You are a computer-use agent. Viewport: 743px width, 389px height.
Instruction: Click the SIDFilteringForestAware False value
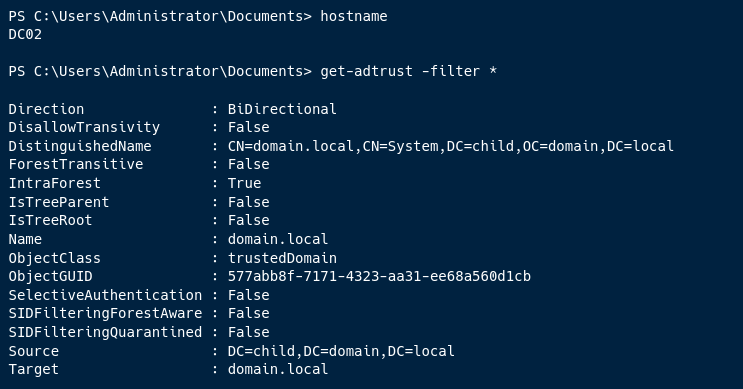pyautogui.click(x=248, y=313)
